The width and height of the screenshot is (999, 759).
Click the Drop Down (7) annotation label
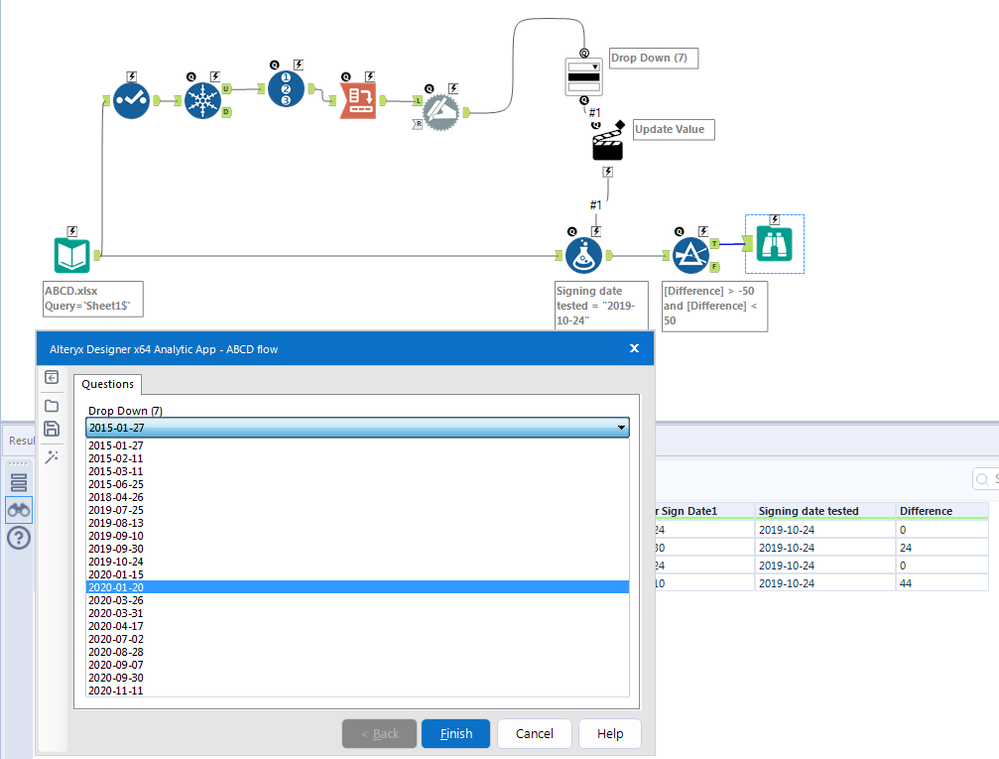[x=653, y=58]
